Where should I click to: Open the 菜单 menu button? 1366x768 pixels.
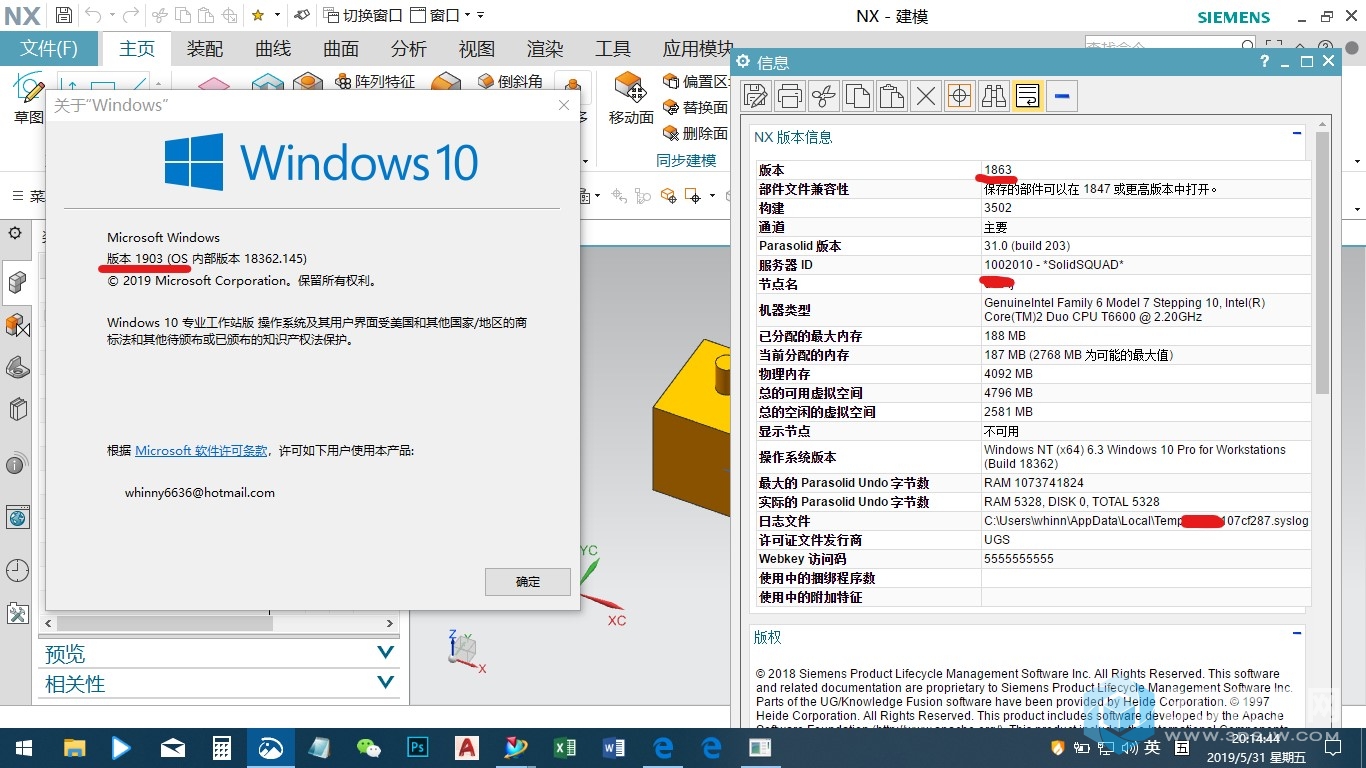[x=28, y=196]
